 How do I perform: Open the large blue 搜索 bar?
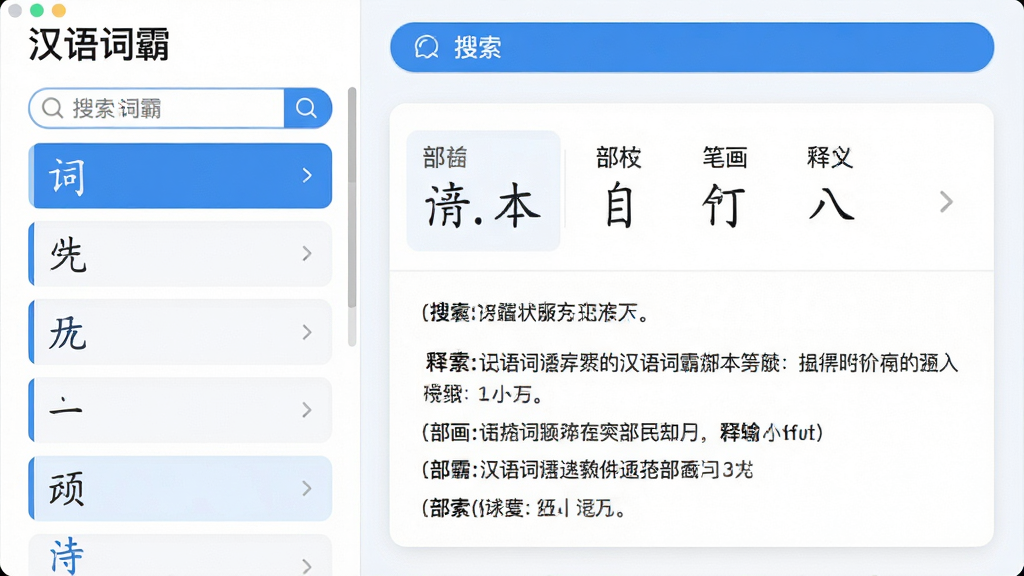(x=692, y=47)
